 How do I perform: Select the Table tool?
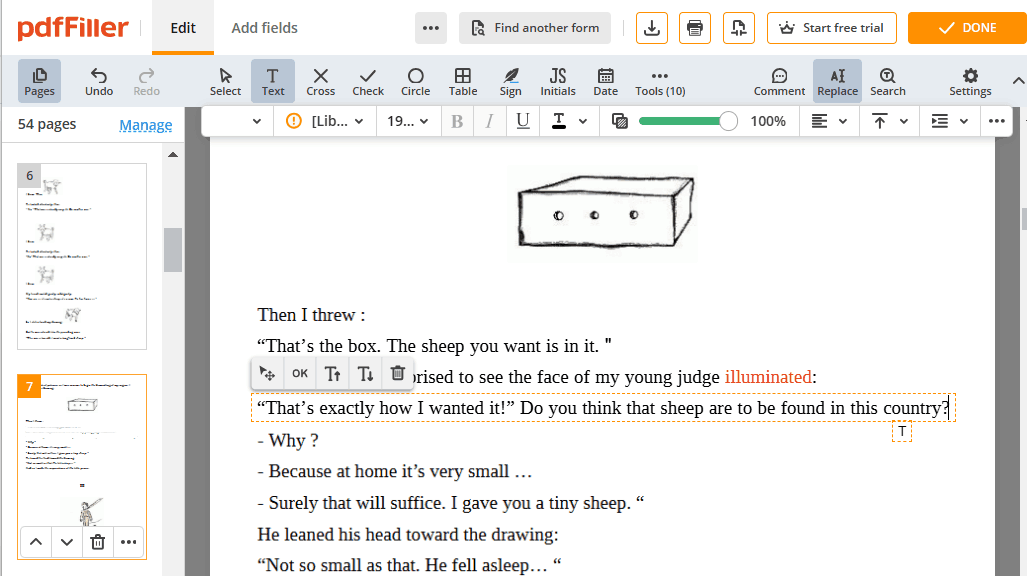tap(462, 80)
